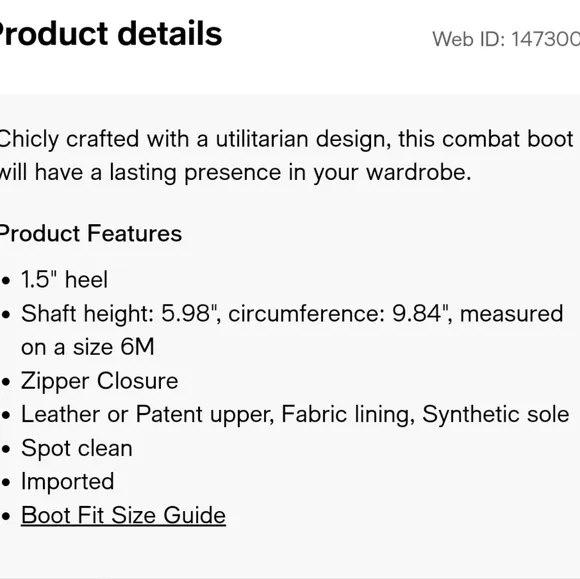
Task: Click the word 'wardrobe' in description
Action: pos(419,173)
